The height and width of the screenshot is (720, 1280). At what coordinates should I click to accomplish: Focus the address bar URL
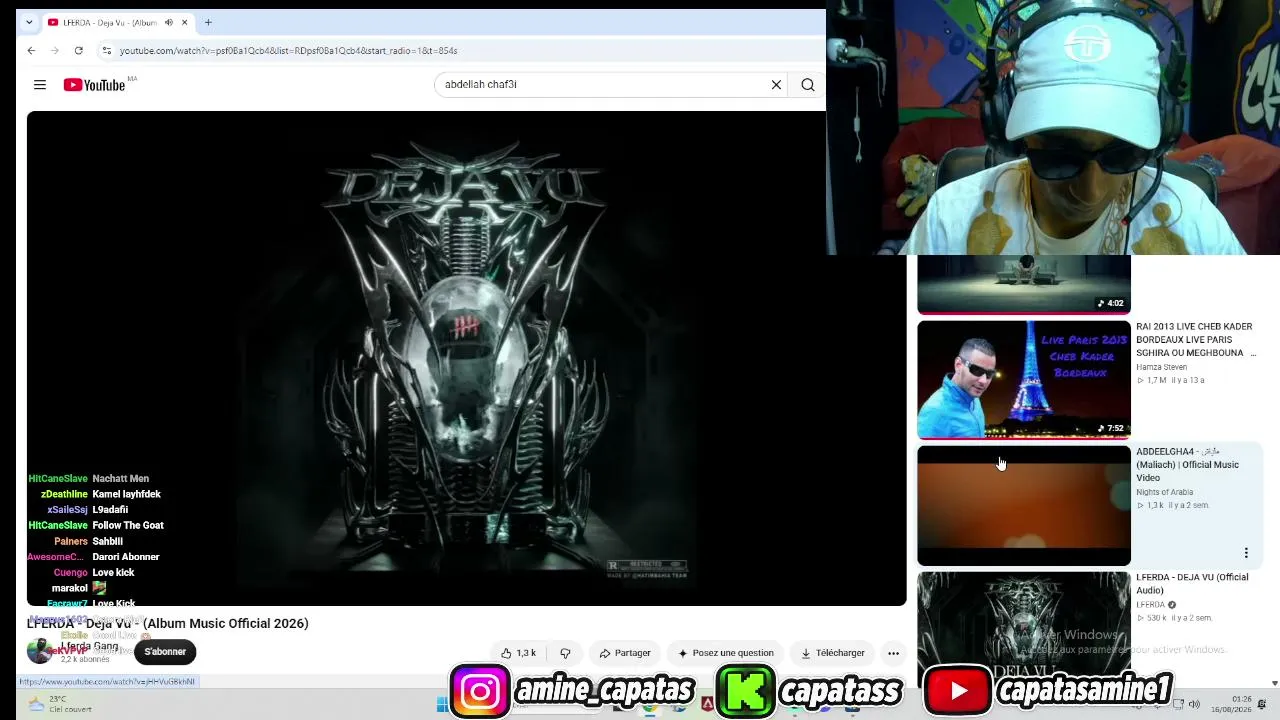[288, 50]
